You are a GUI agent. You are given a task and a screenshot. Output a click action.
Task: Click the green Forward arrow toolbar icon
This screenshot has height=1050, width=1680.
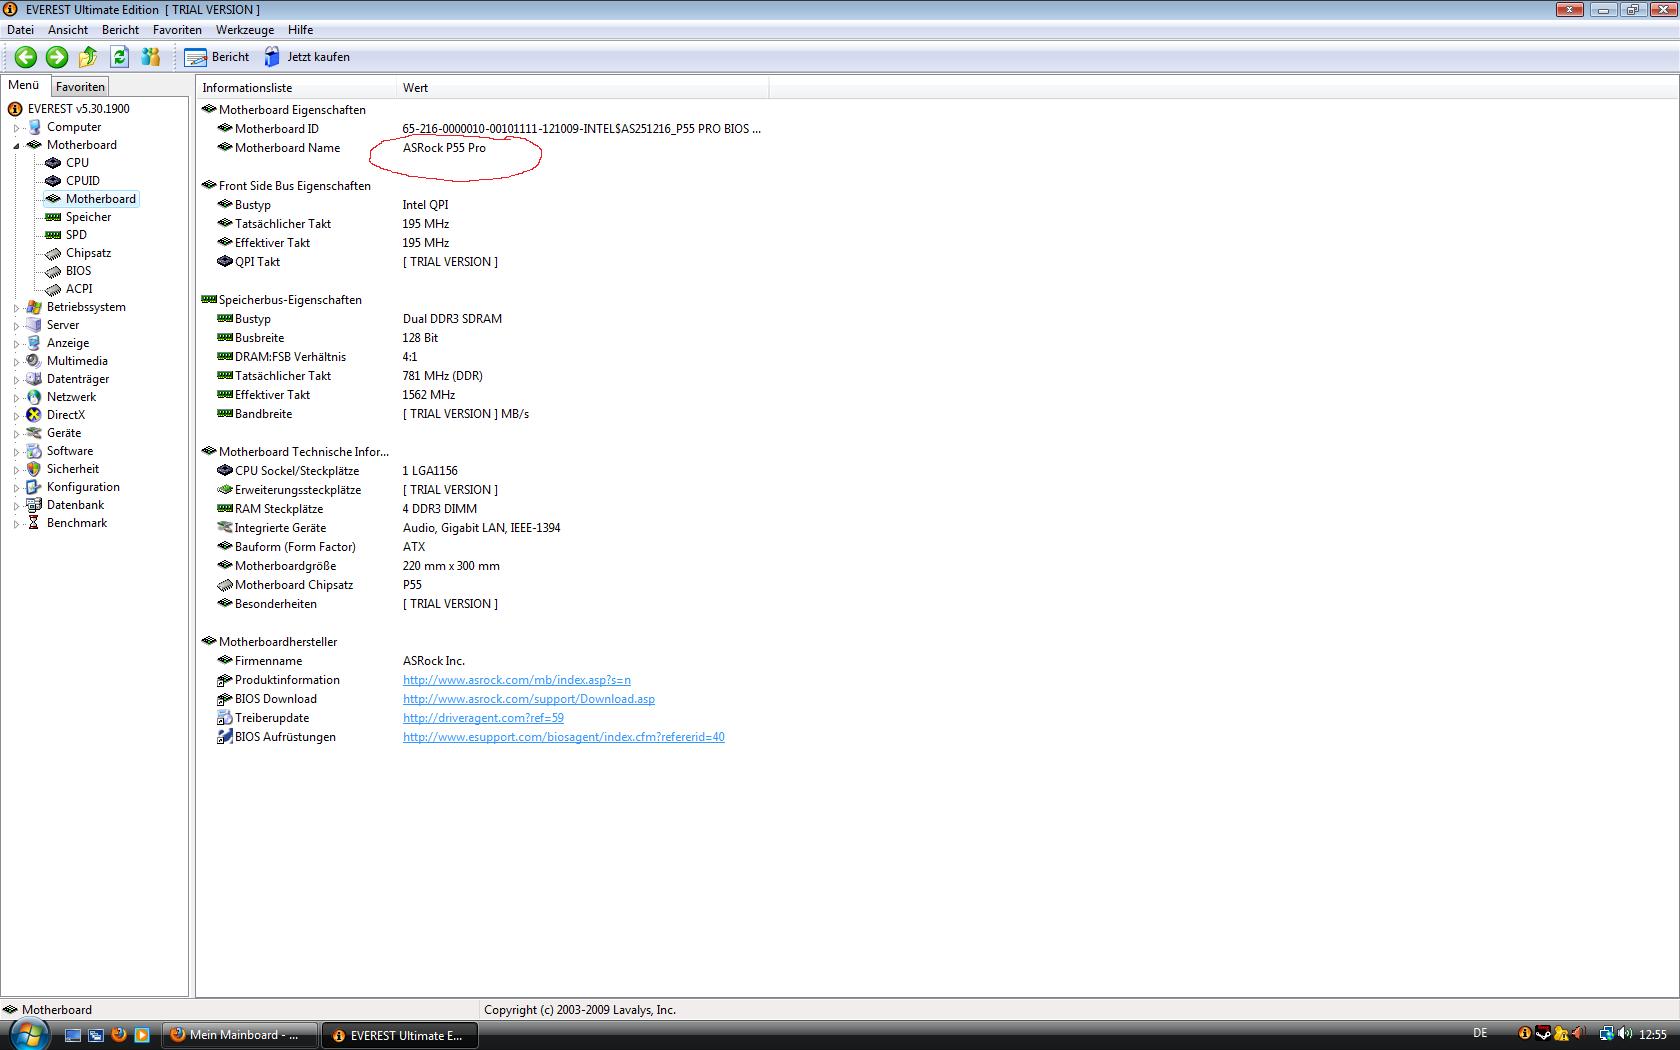(x=57, y=57)
